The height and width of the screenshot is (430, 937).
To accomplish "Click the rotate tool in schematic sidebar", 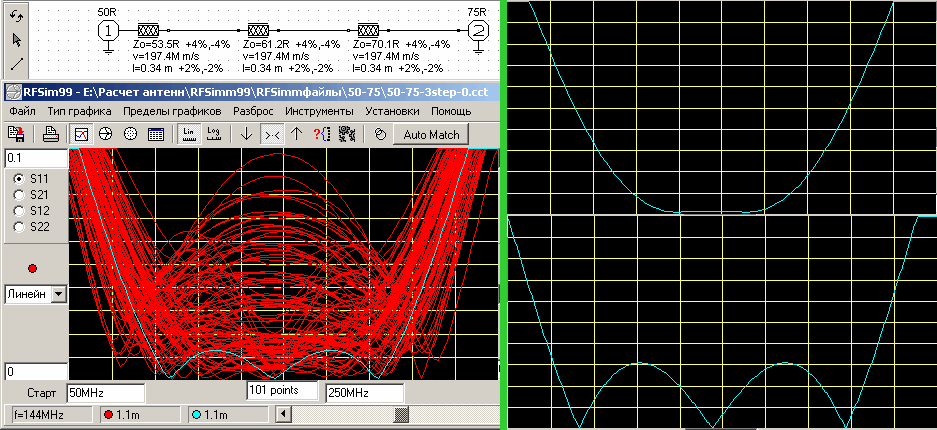I will 17,16.
